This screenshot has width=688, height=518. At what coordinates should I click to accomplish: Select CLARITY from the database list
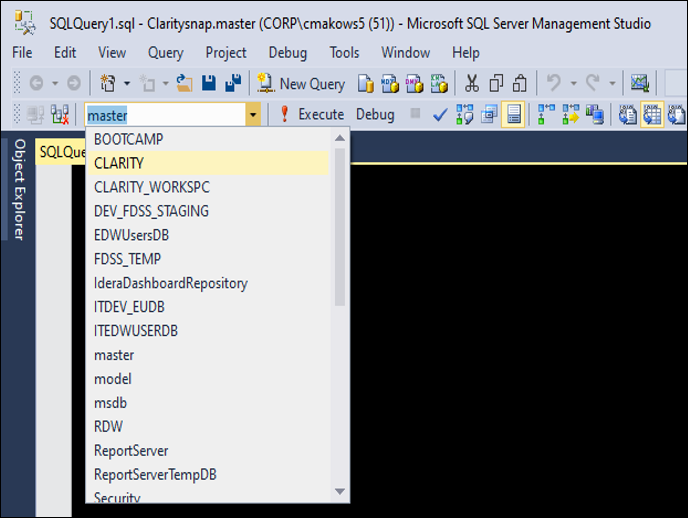[119, 163]
